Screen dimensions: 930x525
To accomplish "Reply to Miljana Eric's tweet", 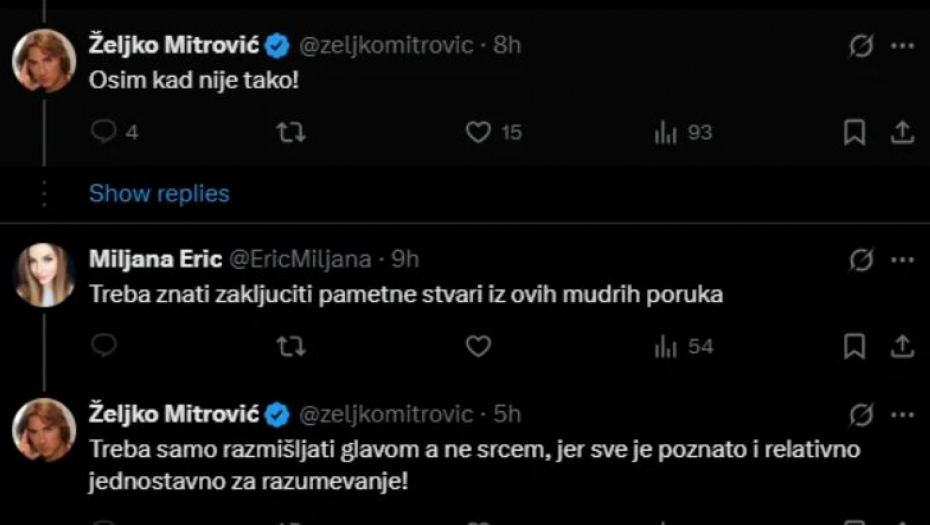I will coord(104,346).
